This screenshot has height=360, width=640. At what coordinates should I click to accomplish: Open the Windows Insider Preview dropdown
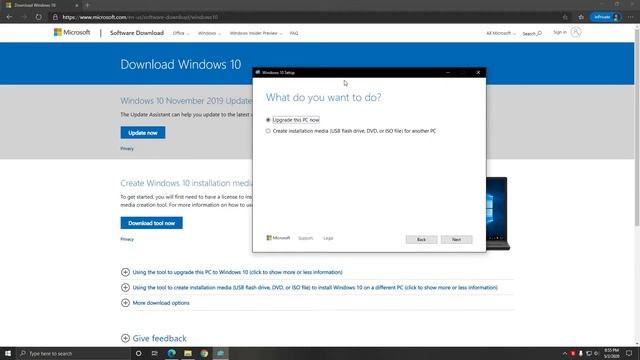pyautogui.click(x=256, y=33)
